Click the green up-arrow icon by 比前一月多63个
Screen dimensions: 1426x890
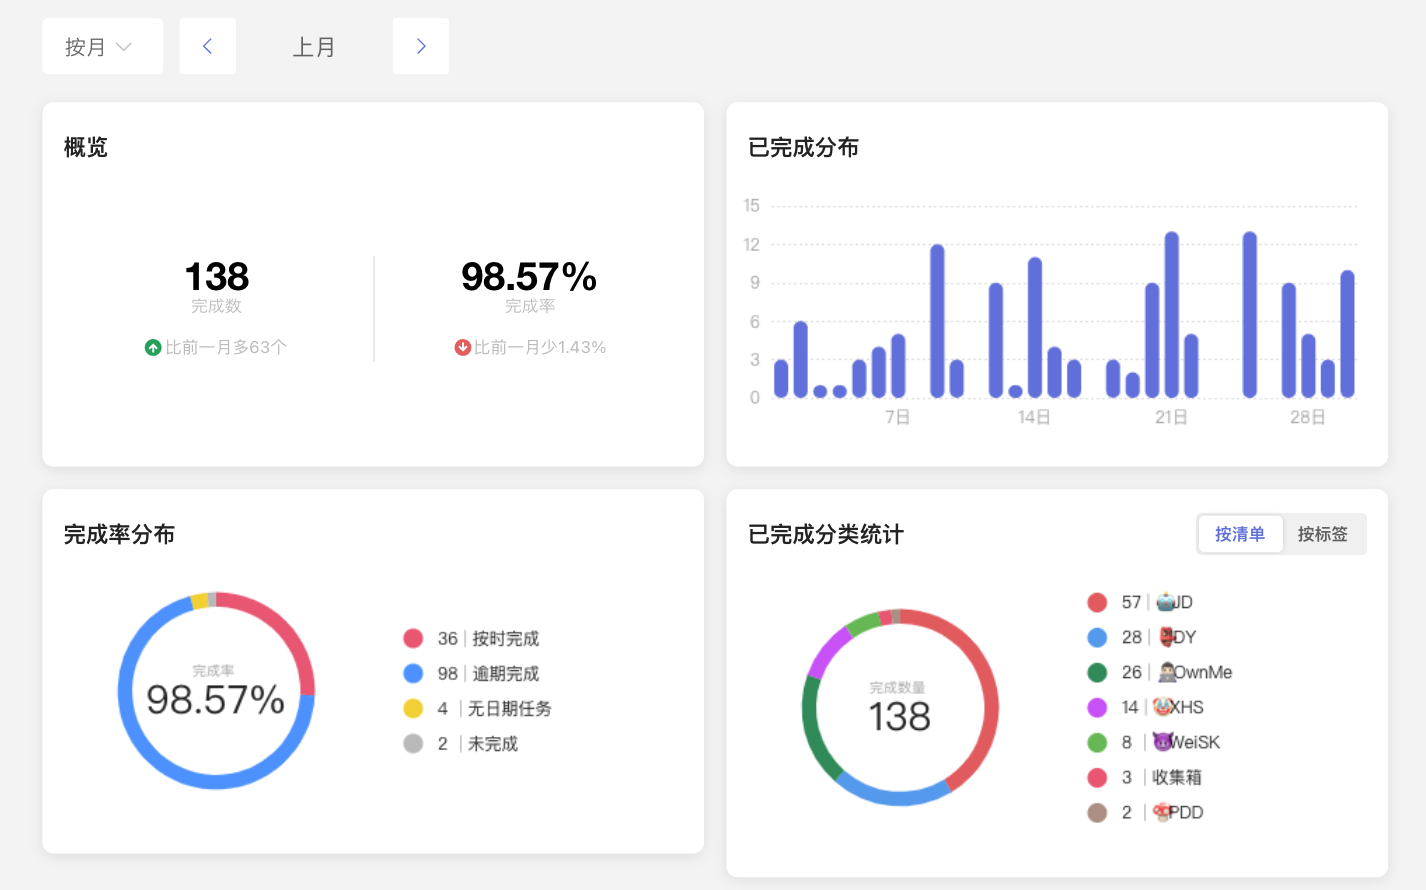tap(153, 348)
